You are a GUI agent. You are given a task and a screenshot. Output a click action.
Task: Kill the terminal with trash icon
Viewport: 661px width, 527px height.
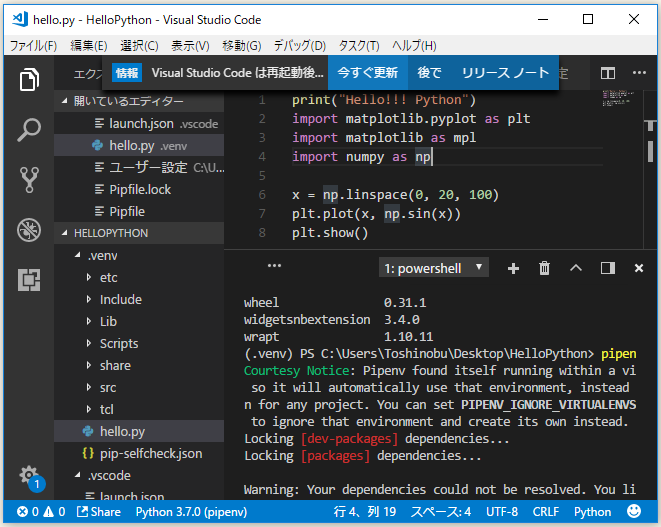pos(544,268)
